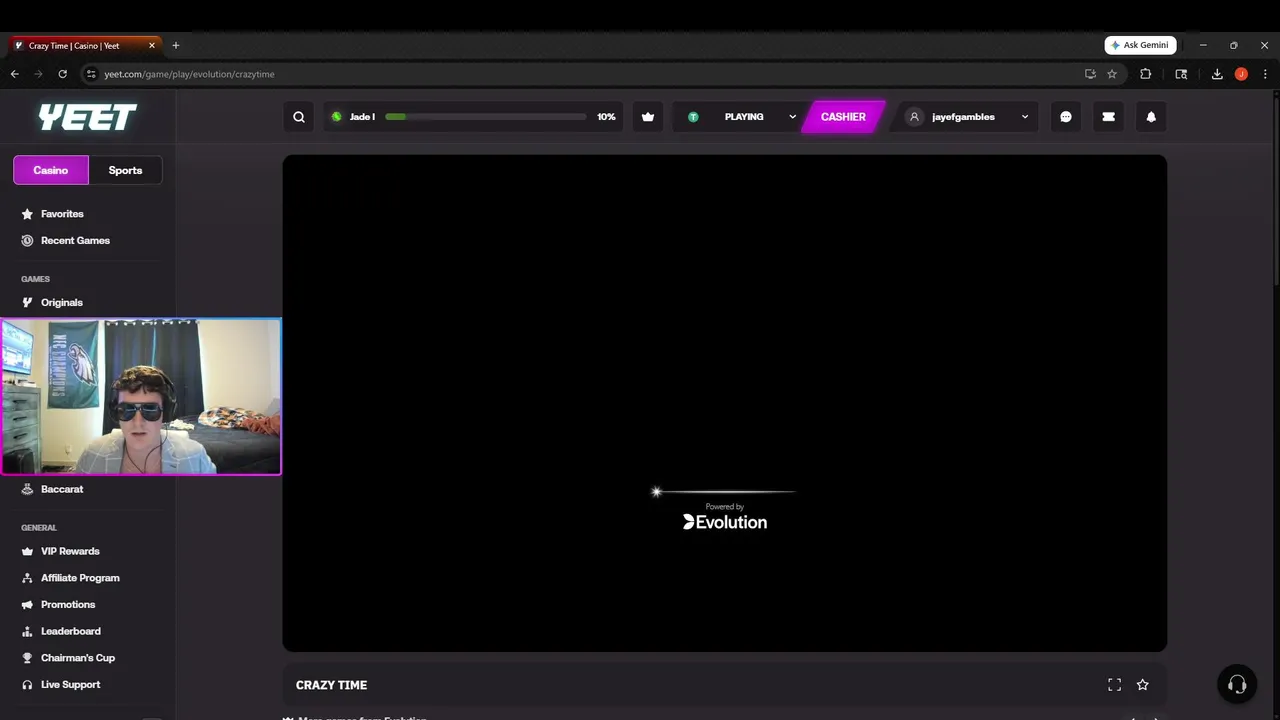
Task: Go back in browser history
Action: [x=14, y=74]
